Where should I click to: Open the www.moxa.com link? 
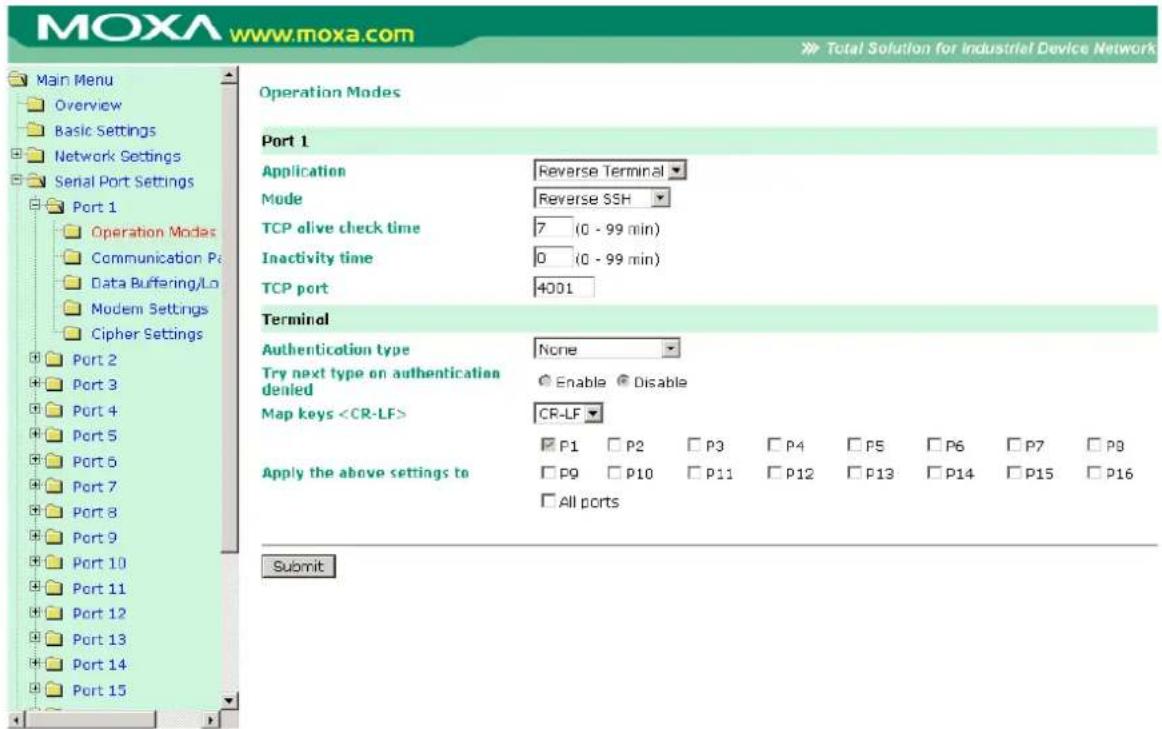[x=322, y=34]
